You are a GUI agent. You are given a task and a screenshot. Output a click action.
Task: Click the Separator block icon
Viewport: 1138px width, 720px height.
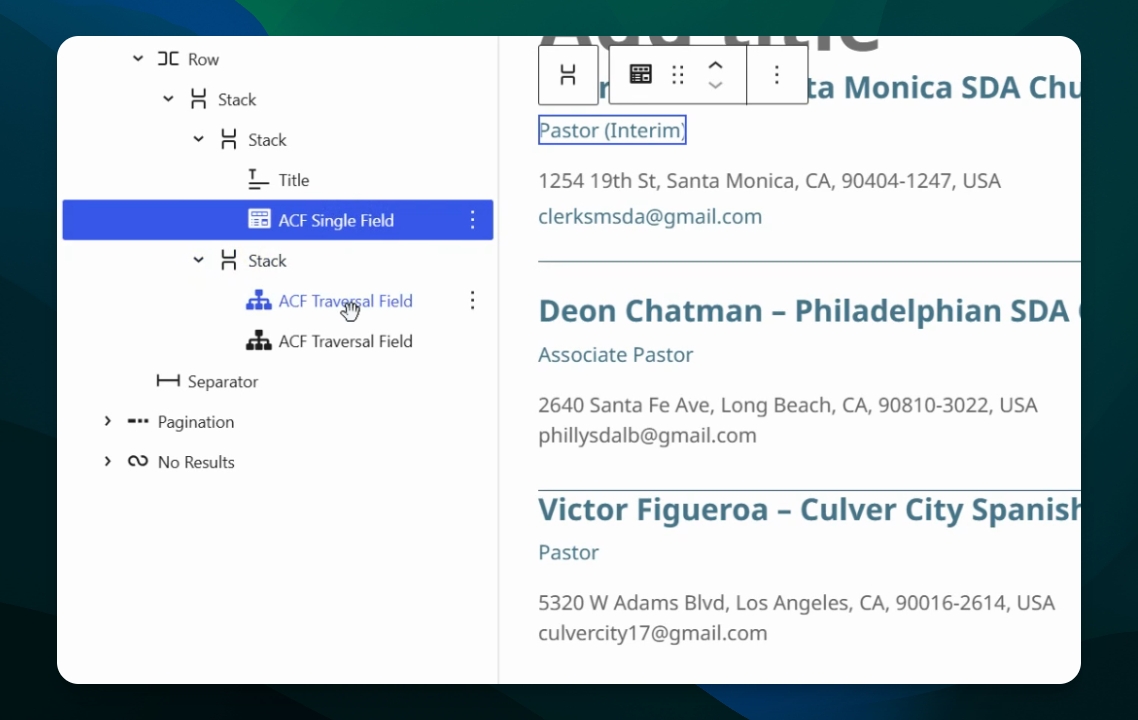[x=168, y=380]
